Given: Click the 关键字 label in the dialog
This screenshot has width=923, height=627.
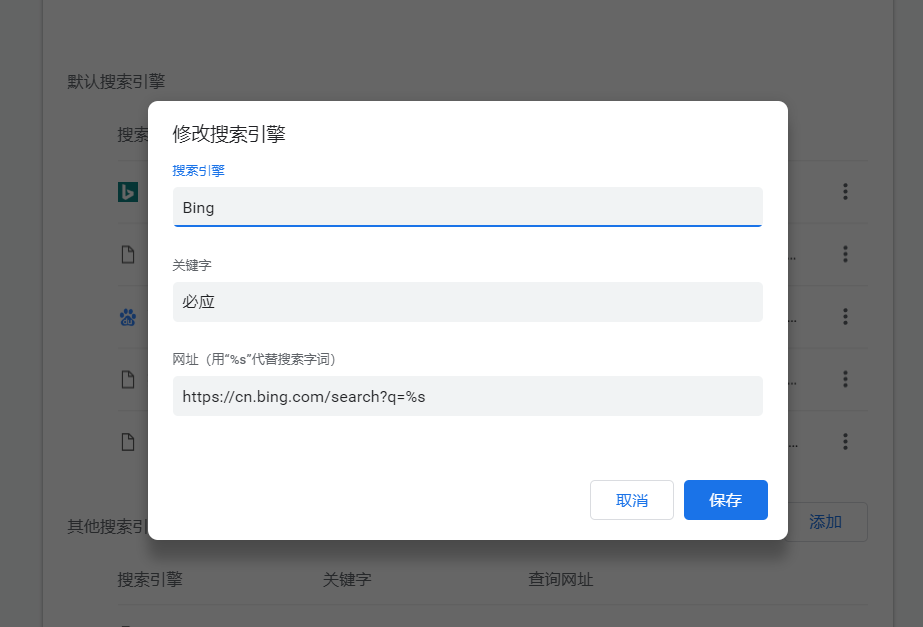Looking at the screenshot, I should [x=192, y=266].
